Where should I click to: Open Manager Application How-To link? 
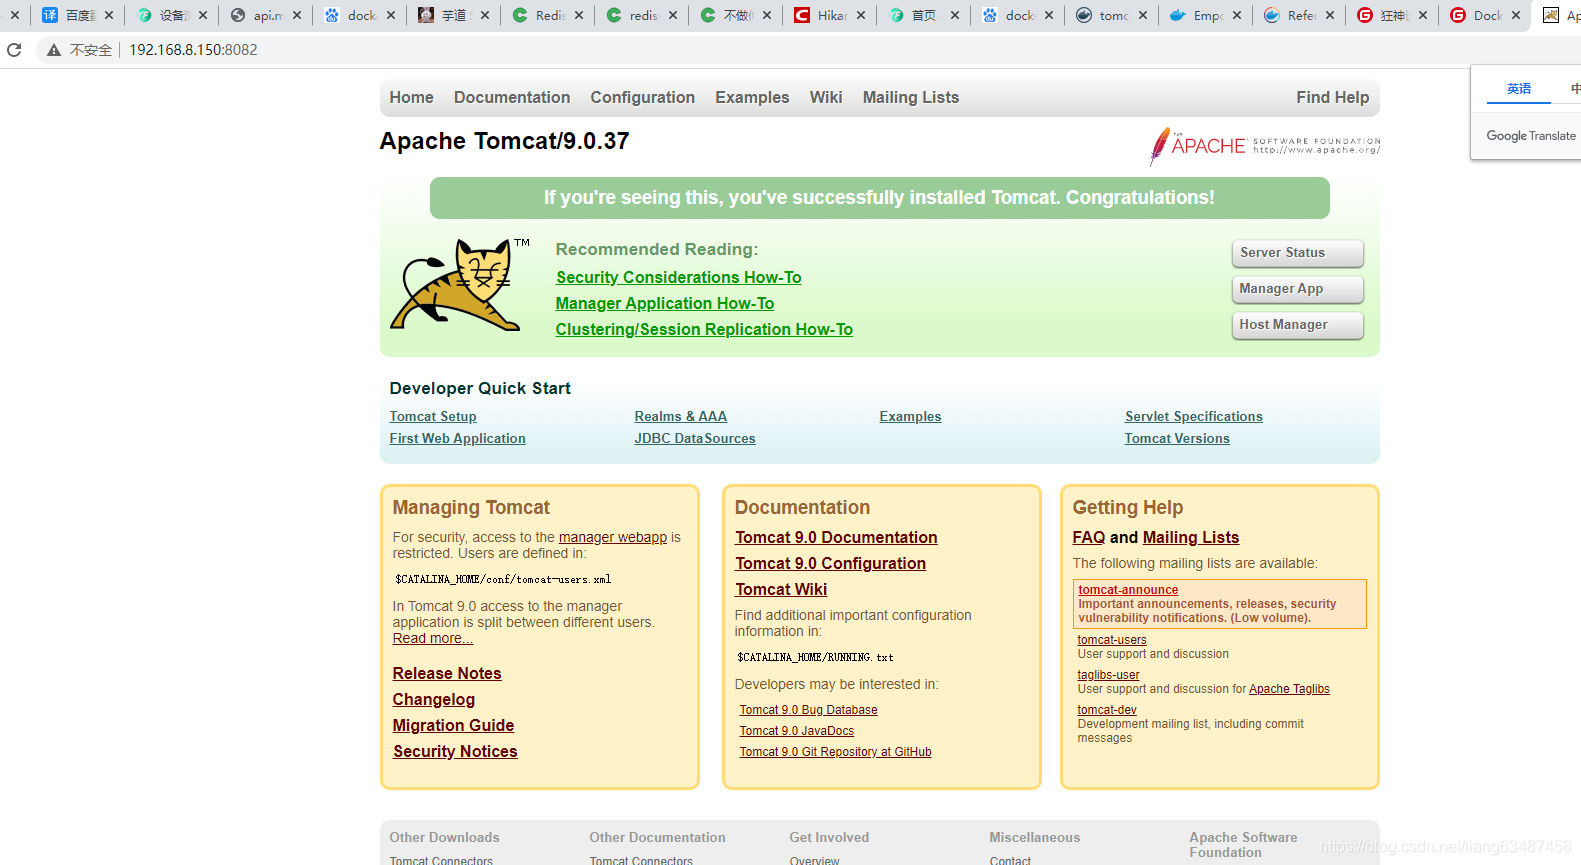pos(665,303)
